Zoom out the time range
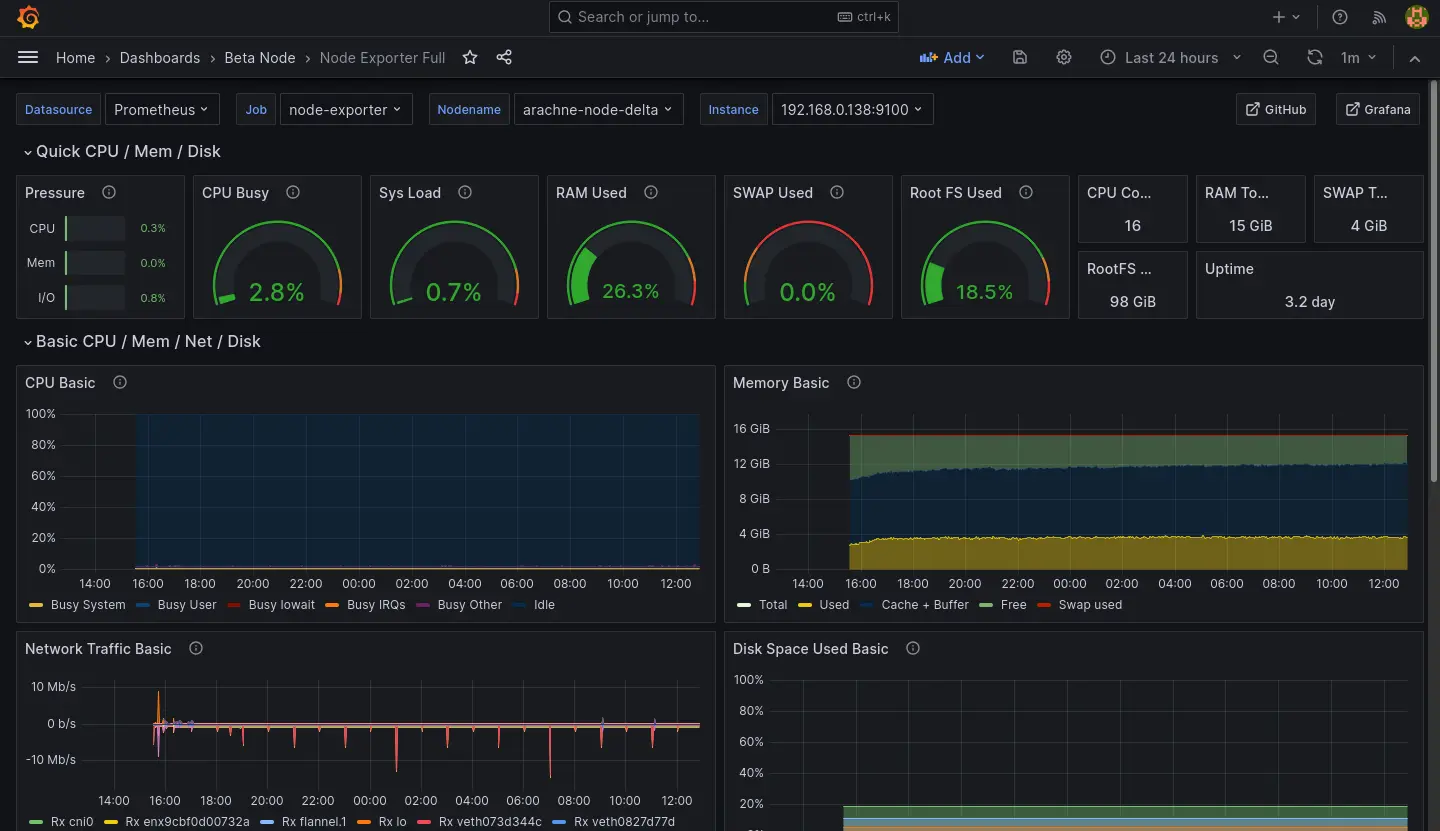This screenshot has height=831, width=1440. tap(1271, 58)
